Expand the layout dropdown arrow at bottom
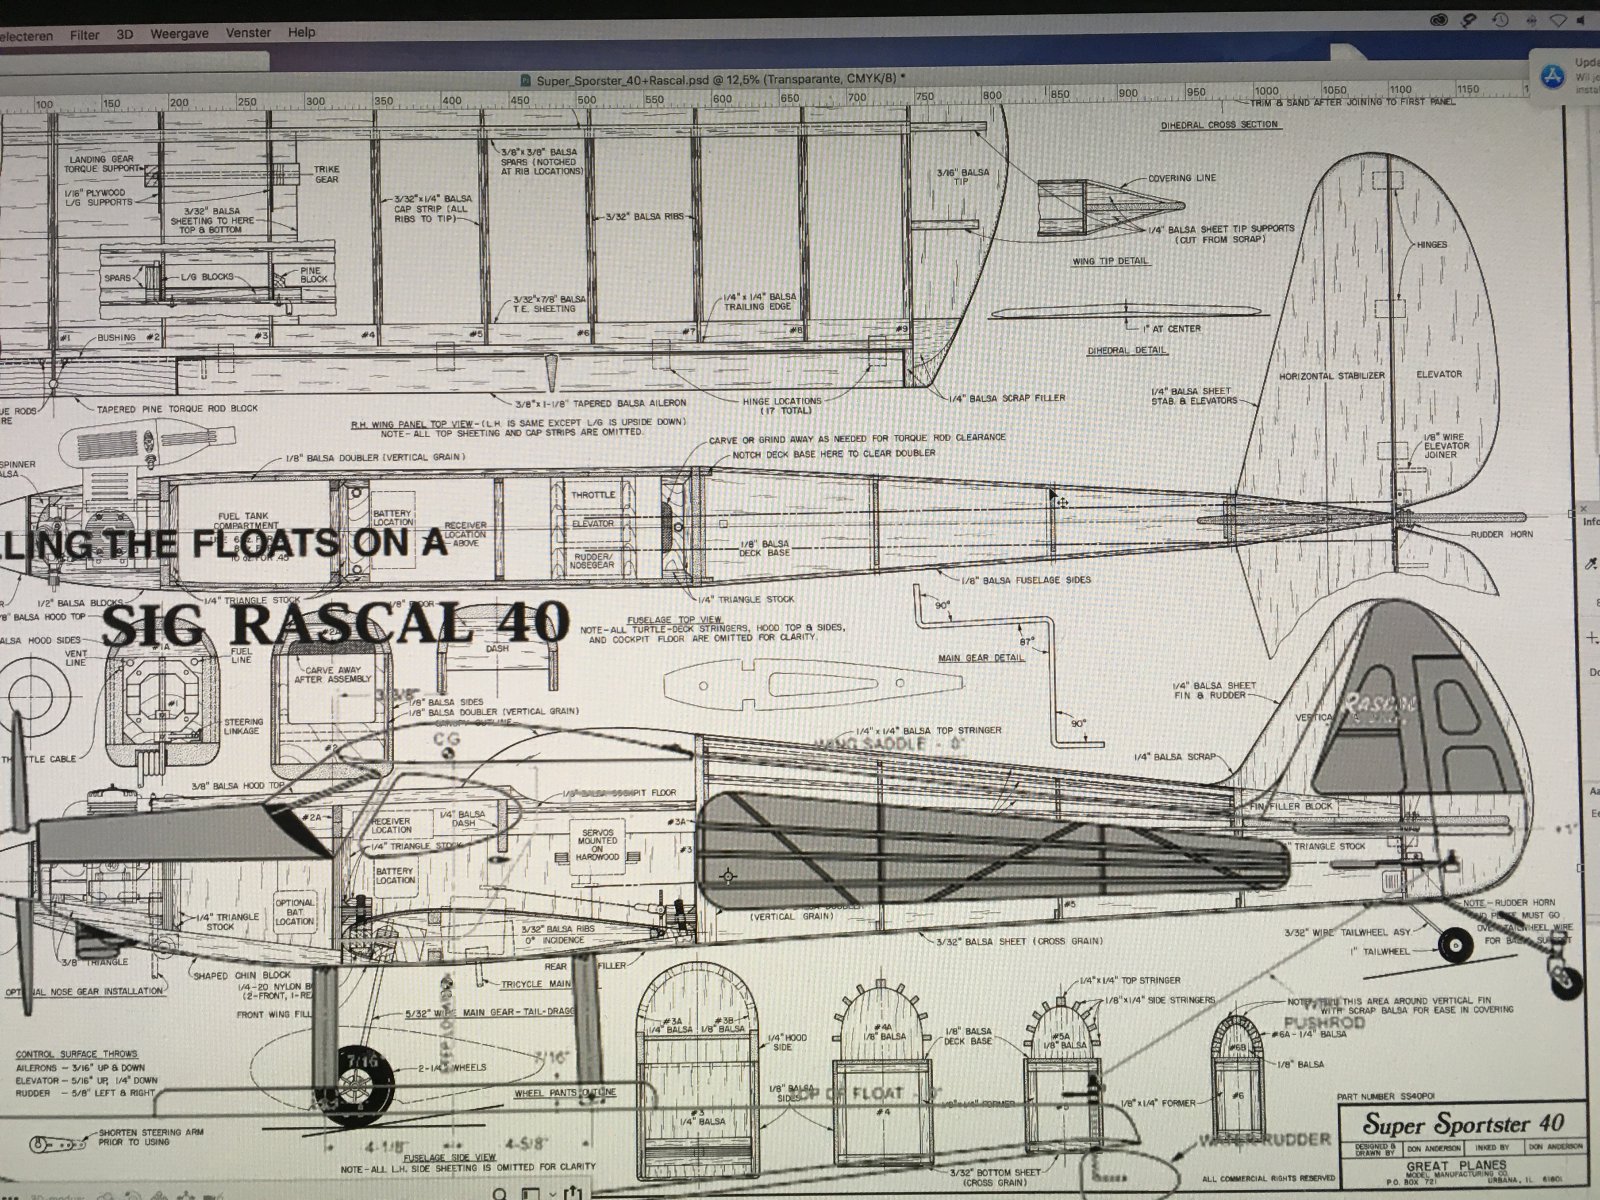This screenshot has width=1600, height=1200. (x=552, y=1194)
